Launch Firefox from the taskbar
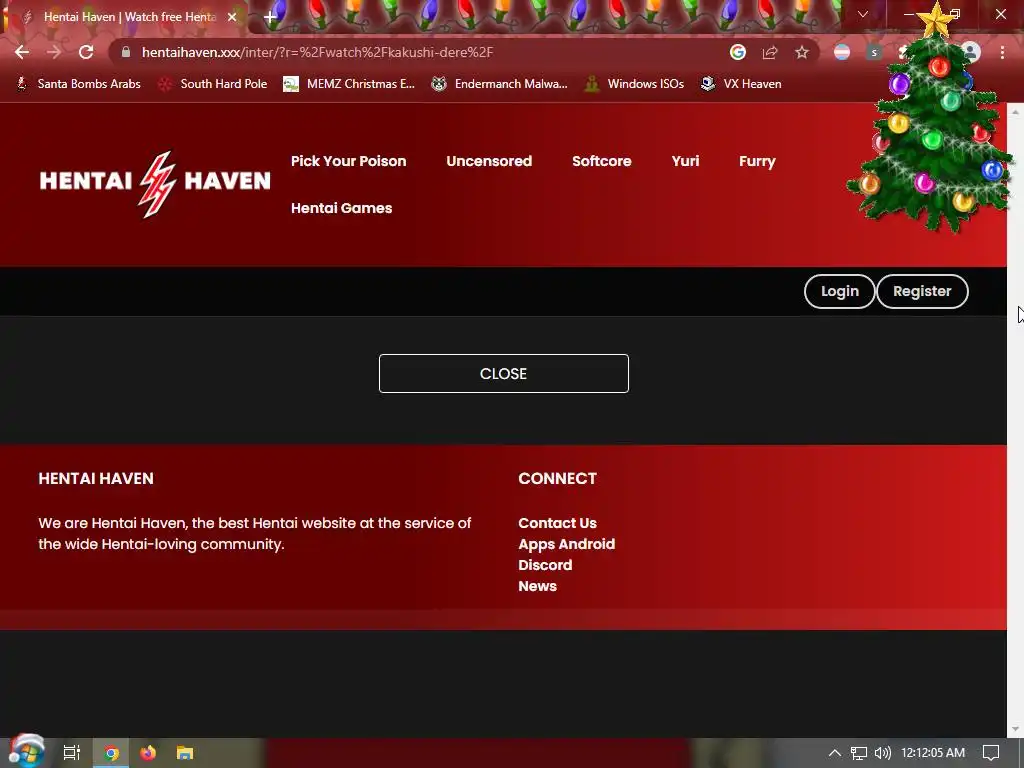Screen dimensions: 1024x768 click(x=148, y=753)
